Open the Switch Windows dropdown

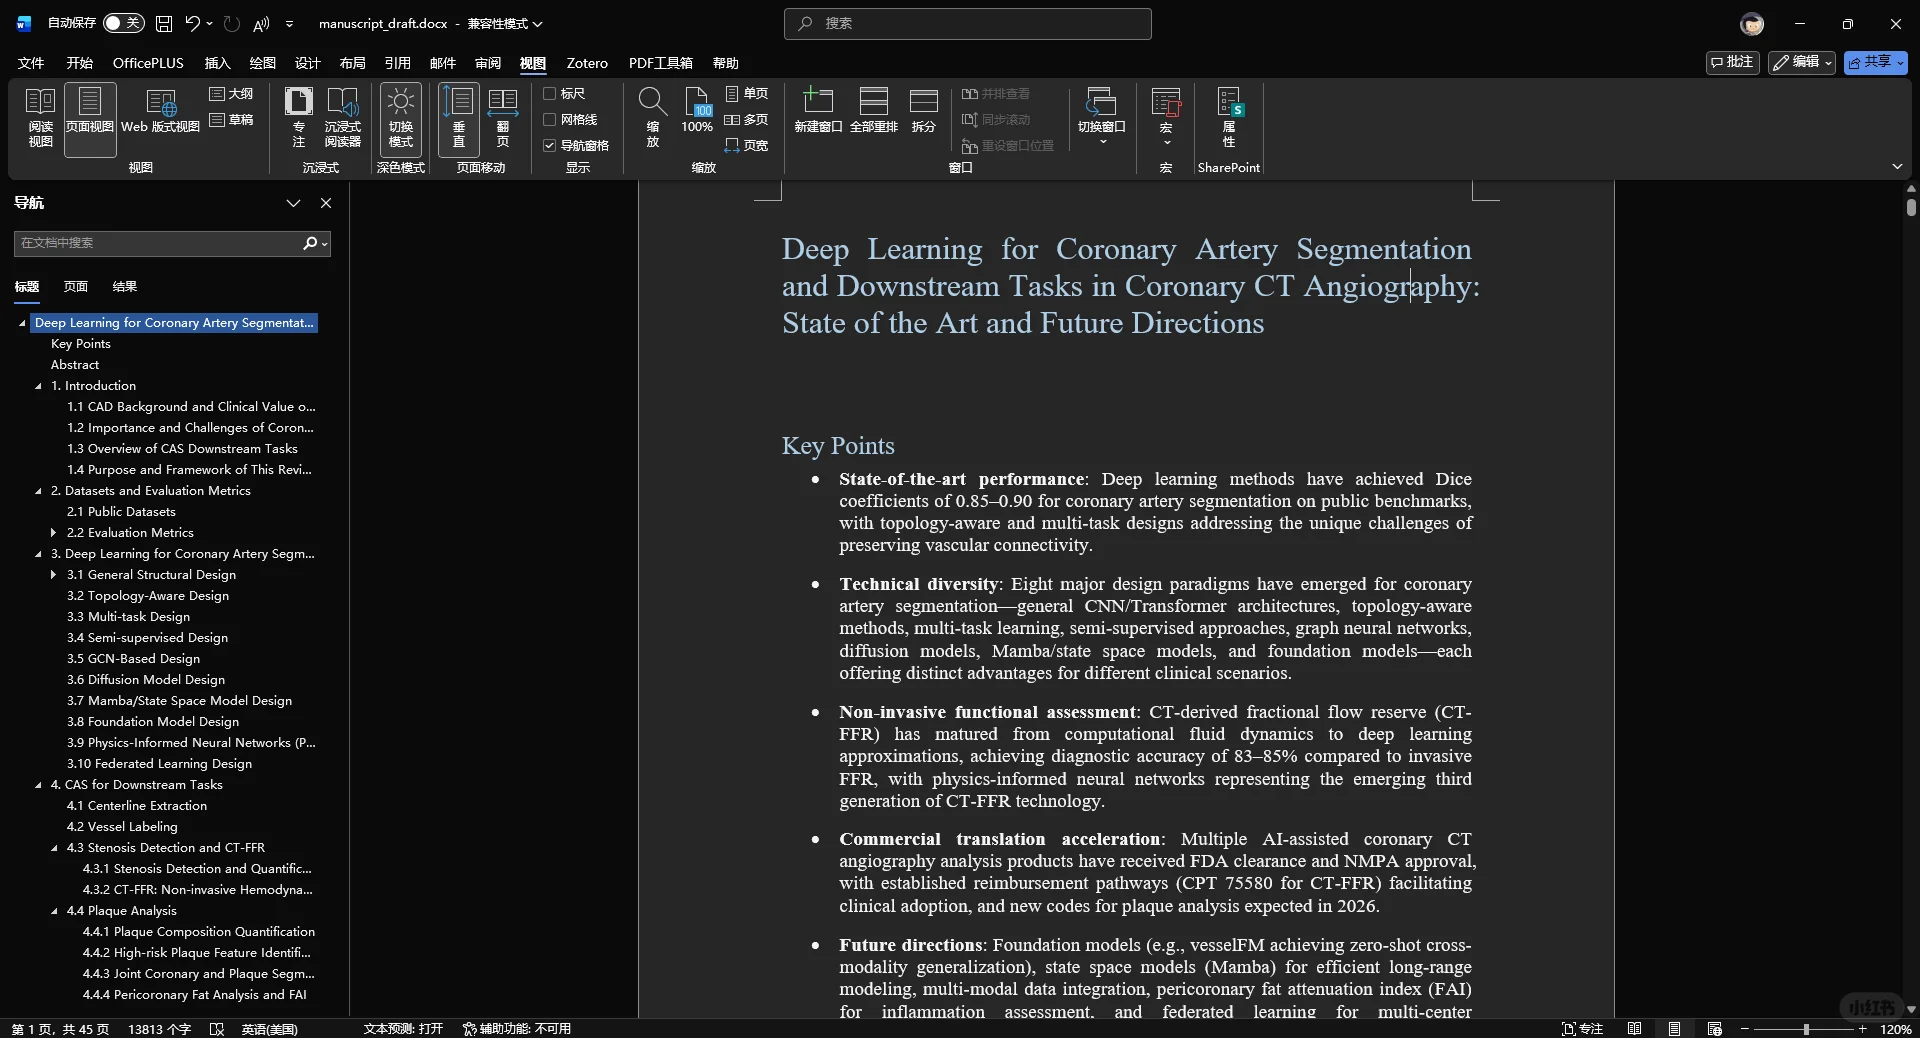pos(1101,117)
